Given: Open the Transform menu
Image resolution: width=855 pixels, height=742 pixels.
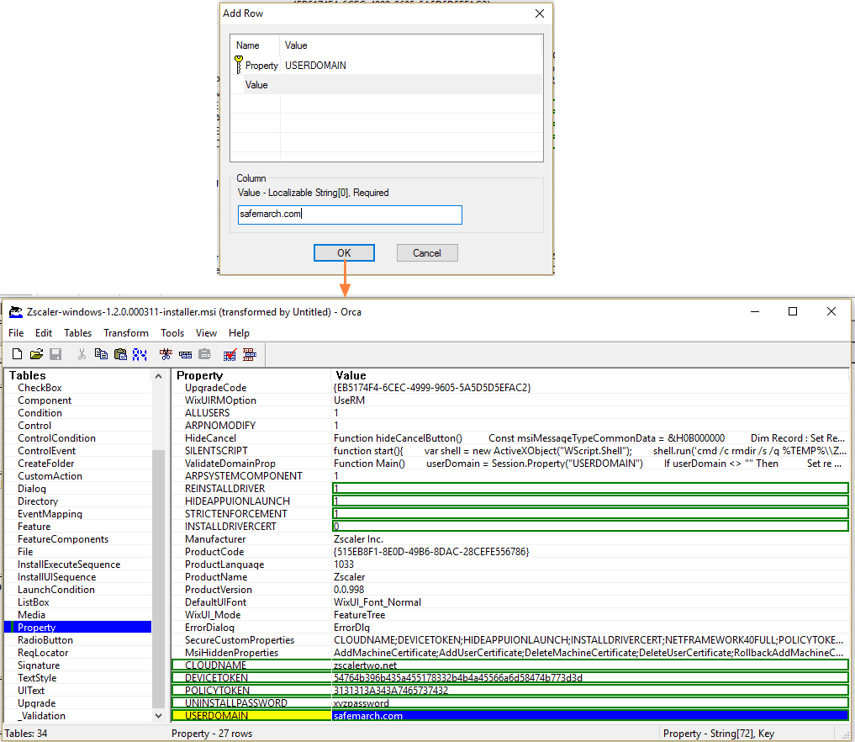Looking at the screenshot, I should pyautogui.click(x=125, y=333).
